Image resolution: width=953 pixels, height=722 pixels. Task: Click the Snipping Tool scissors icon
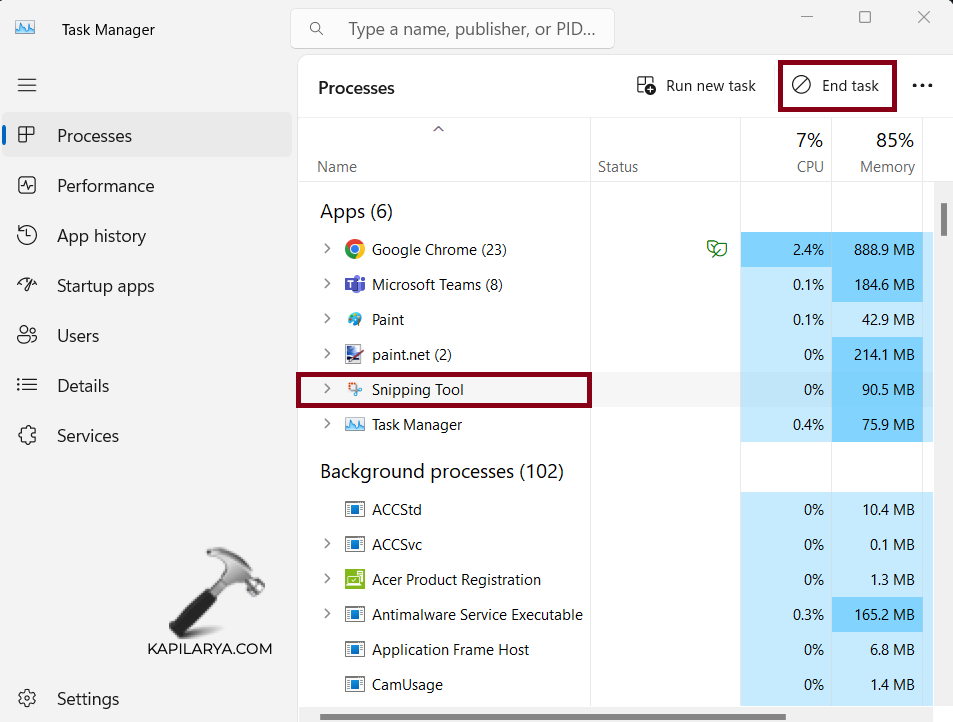point(354,389)
